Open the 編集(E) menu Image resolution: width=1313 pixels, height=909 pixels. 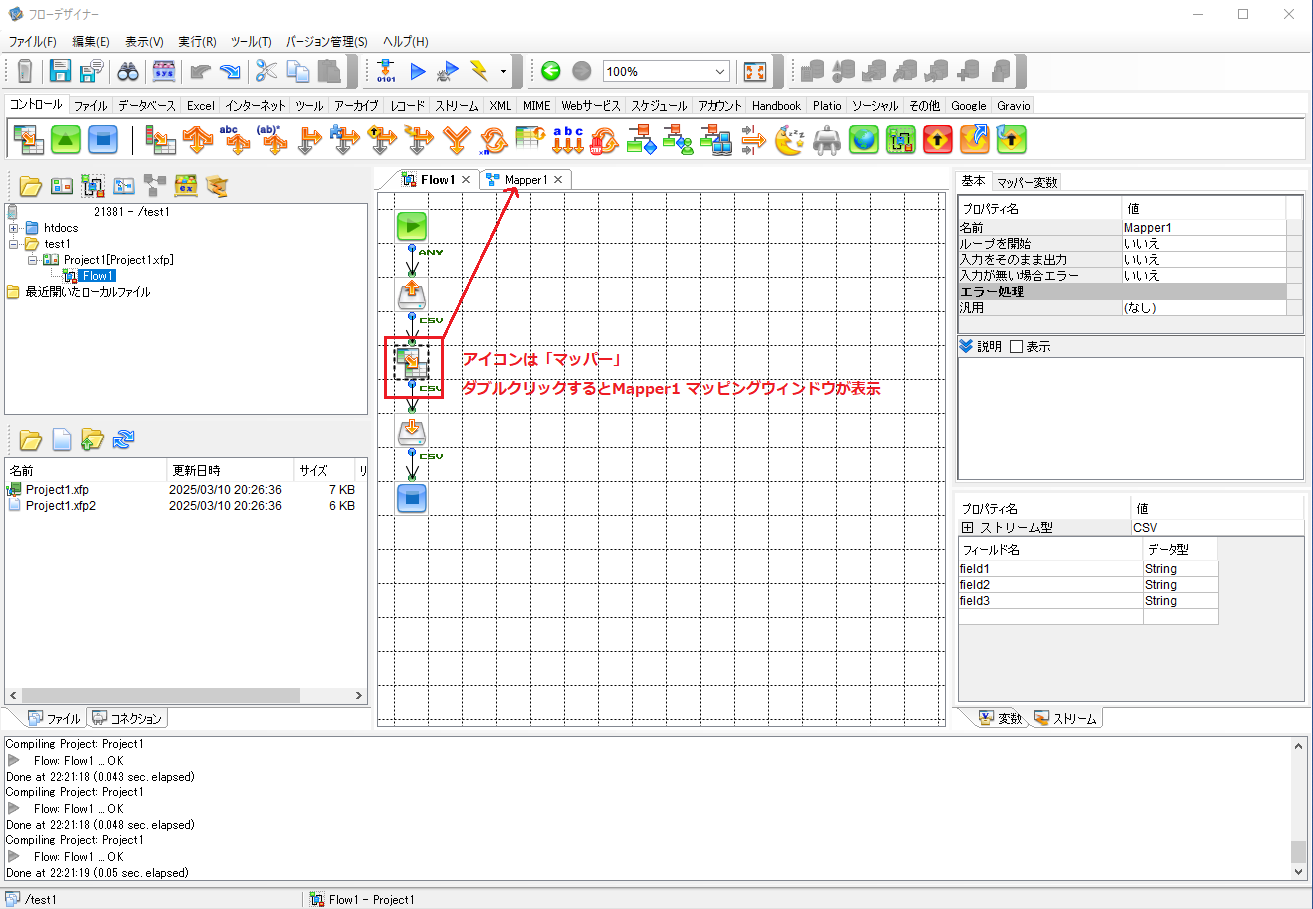pyautogui.click(x=91, y=42)
